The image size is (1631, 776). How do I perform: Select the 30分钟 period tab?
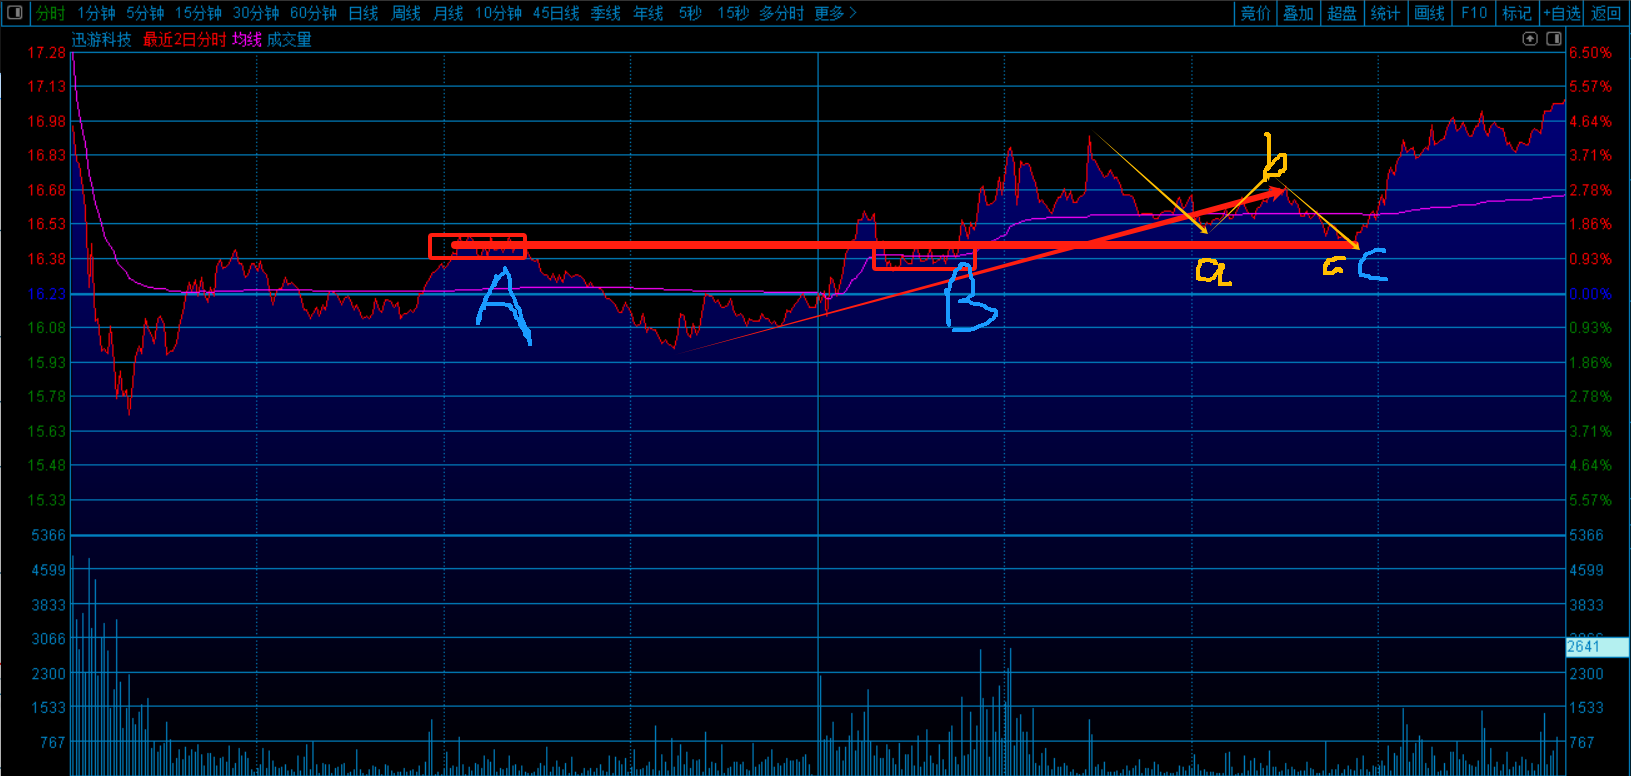(256, 13)
